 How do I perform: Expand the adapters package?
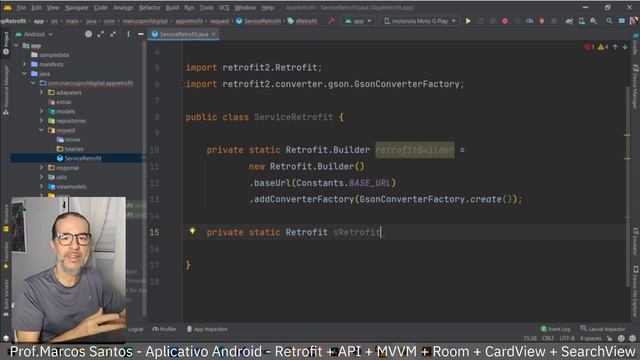point(41,92)
